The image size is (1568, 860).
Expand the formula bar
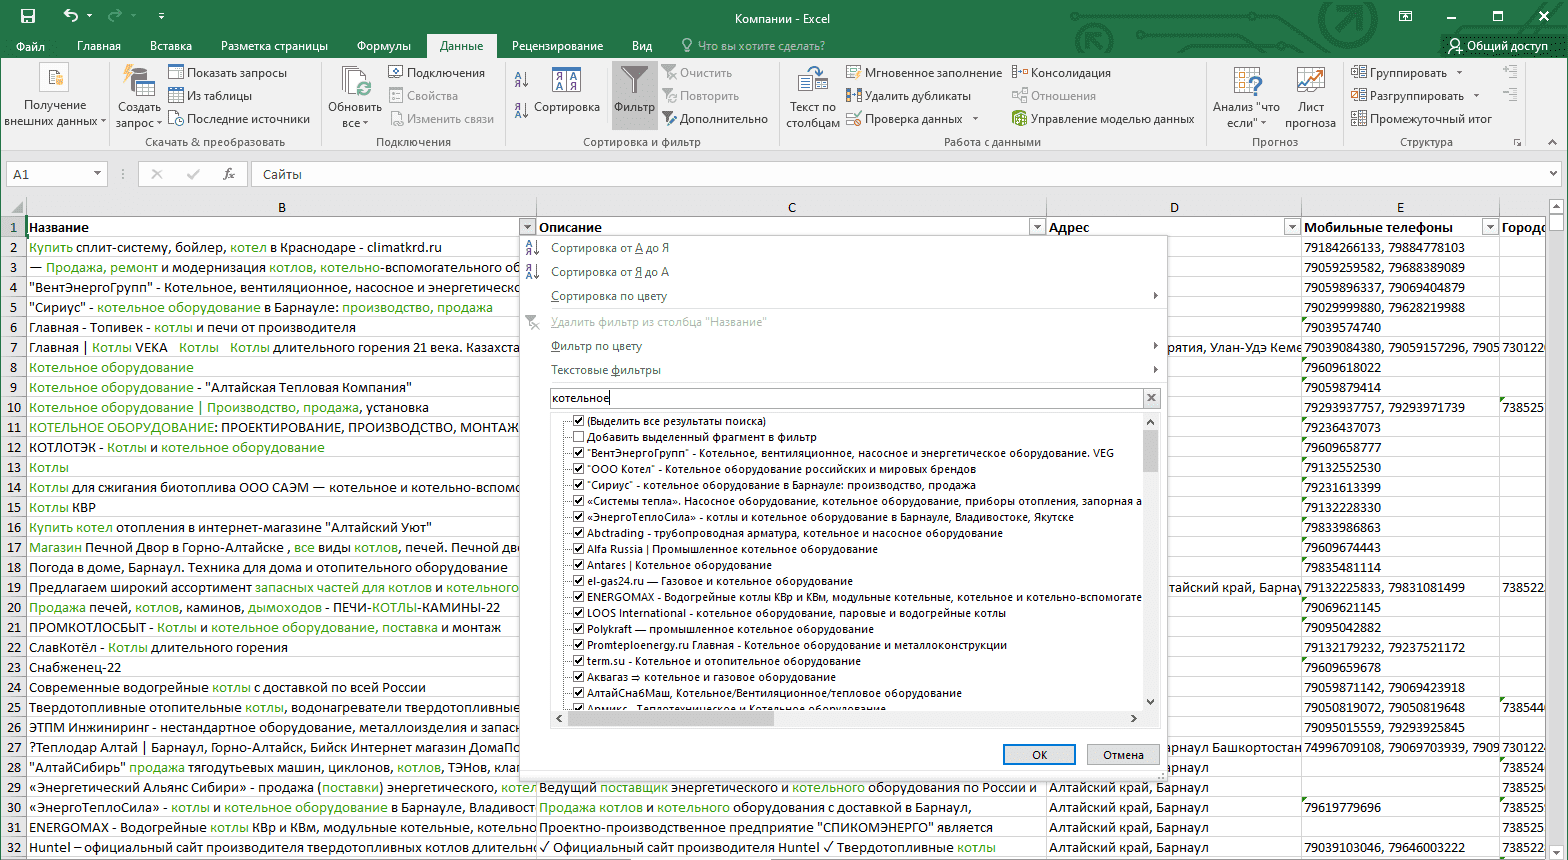point(1552,174)
